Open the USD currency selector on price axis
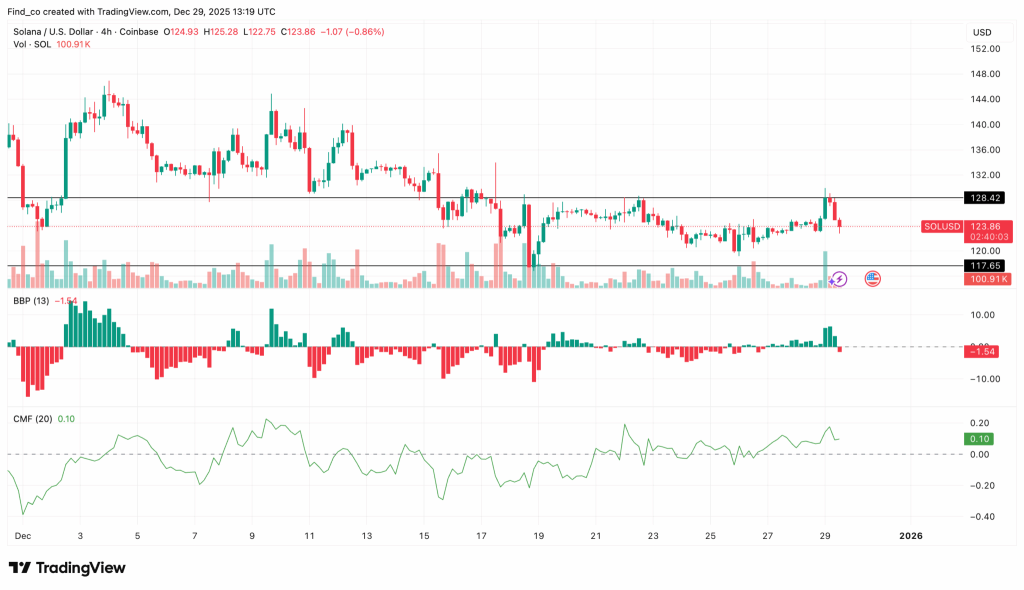This screenshot has width=1024, height=590. [981, 32]
